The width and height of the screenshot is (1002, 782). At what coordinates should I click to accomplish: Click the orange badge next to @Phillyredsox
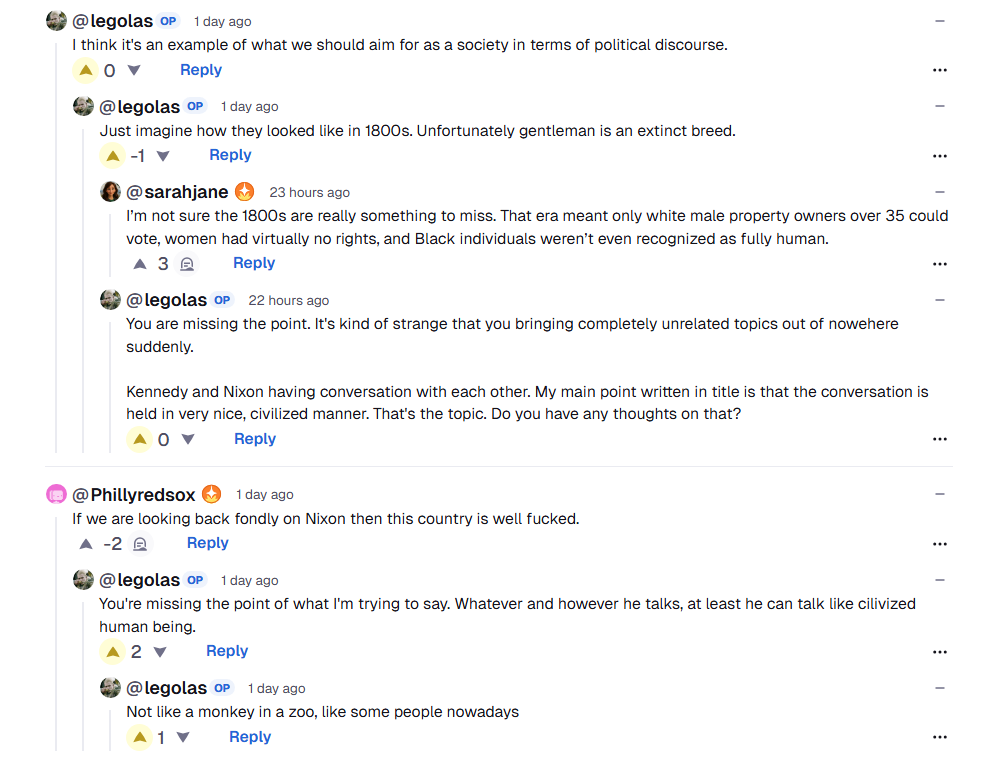click(212, 494)
